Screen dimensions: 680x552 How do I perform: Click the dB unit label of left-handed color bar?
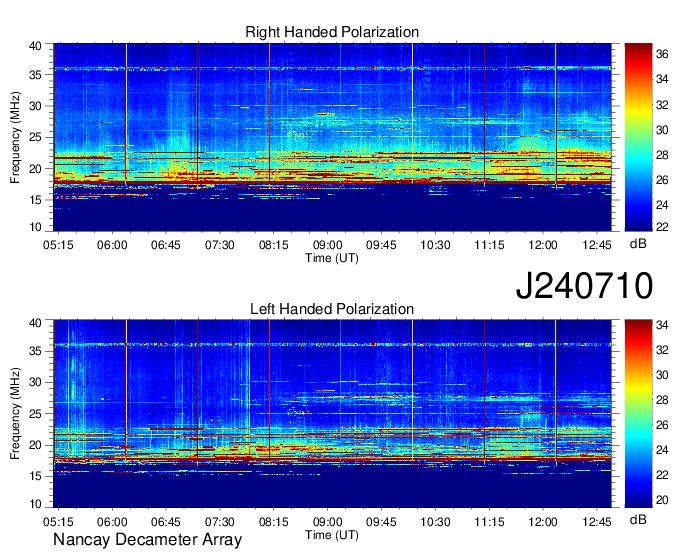point(638,520)
